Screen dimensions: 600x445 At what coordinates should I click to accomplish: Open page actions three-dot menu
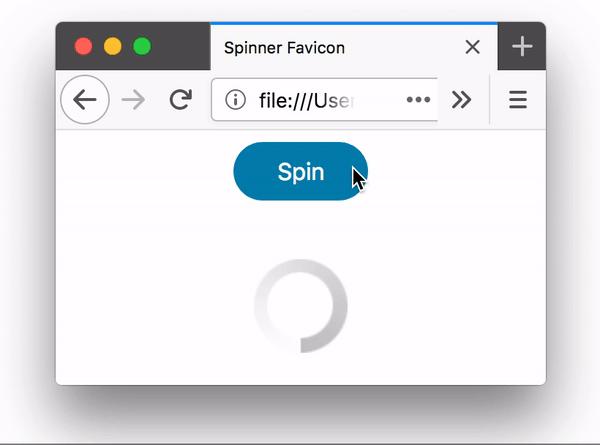pyautogui.click(x=418, y=100)
